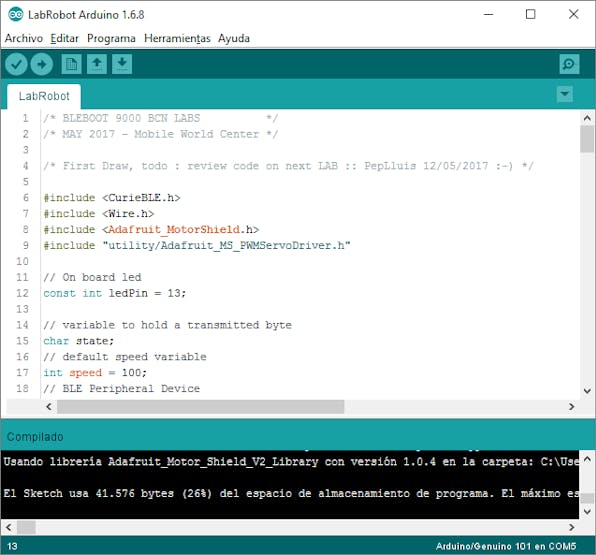Click the '// default speed variable' comment
The height and width of the screenshot is (555, 596).
click(125, 357)
